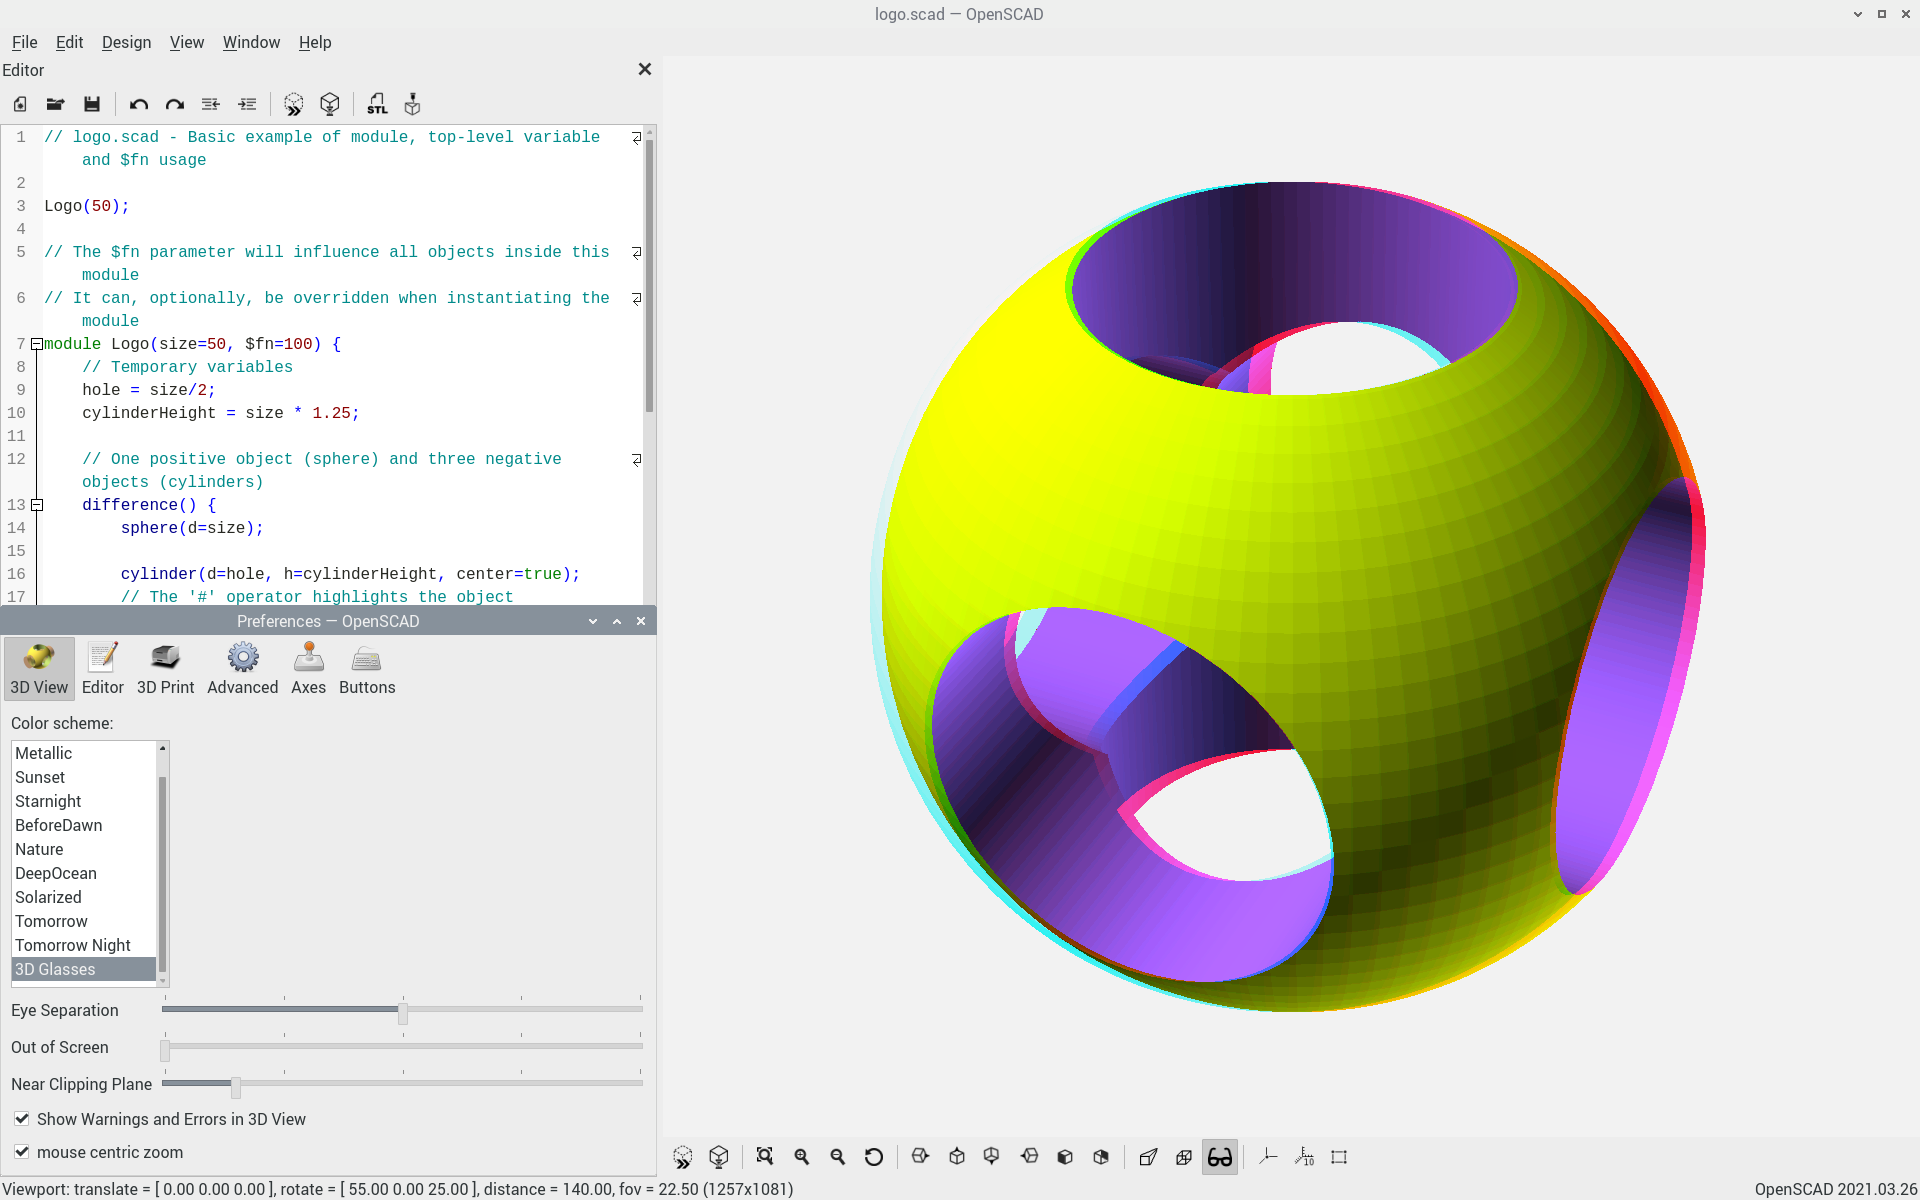Toggle the 3D glasses view mode button
The width and height of the screenshot is (1920, 1200).
(x=1220, y=1157)
